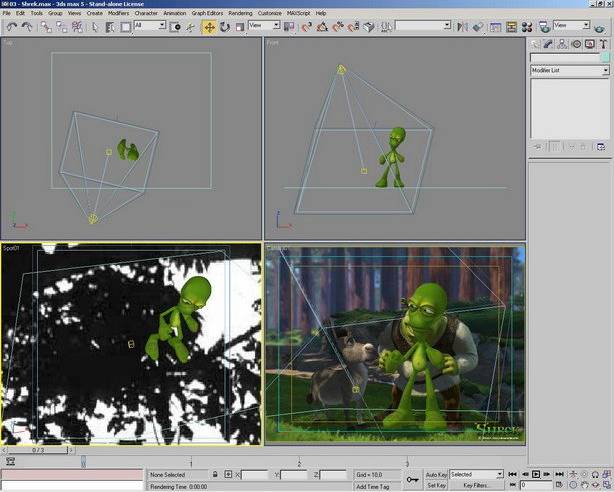
Task: Select the Link tool
Action: pos(47,27)
